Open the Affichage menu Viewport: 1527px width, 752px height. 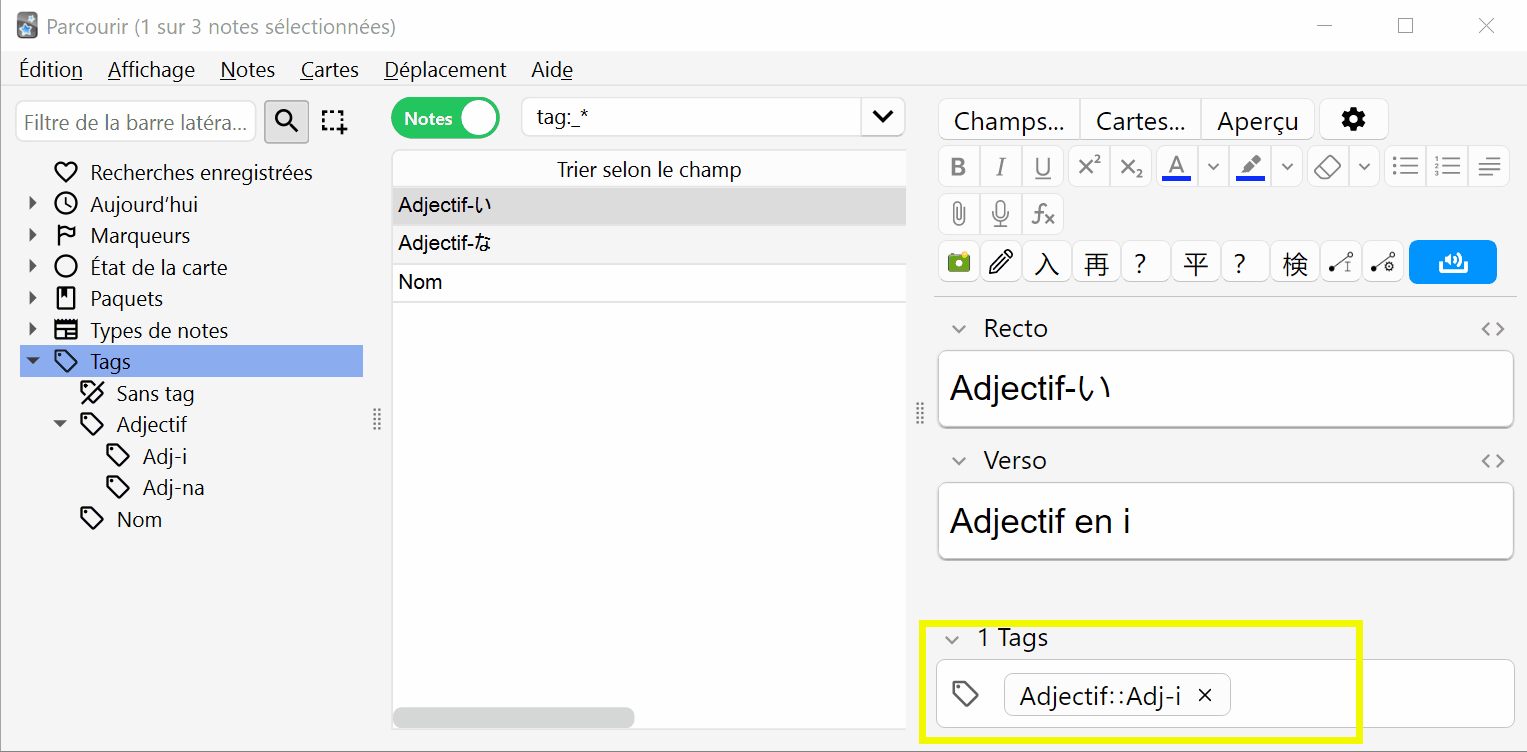pos(151,70)
